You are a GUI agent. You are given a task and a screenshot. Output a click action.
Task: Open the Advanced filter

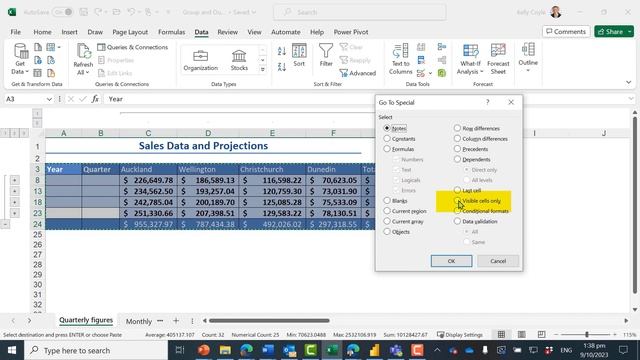pos(358,73)
